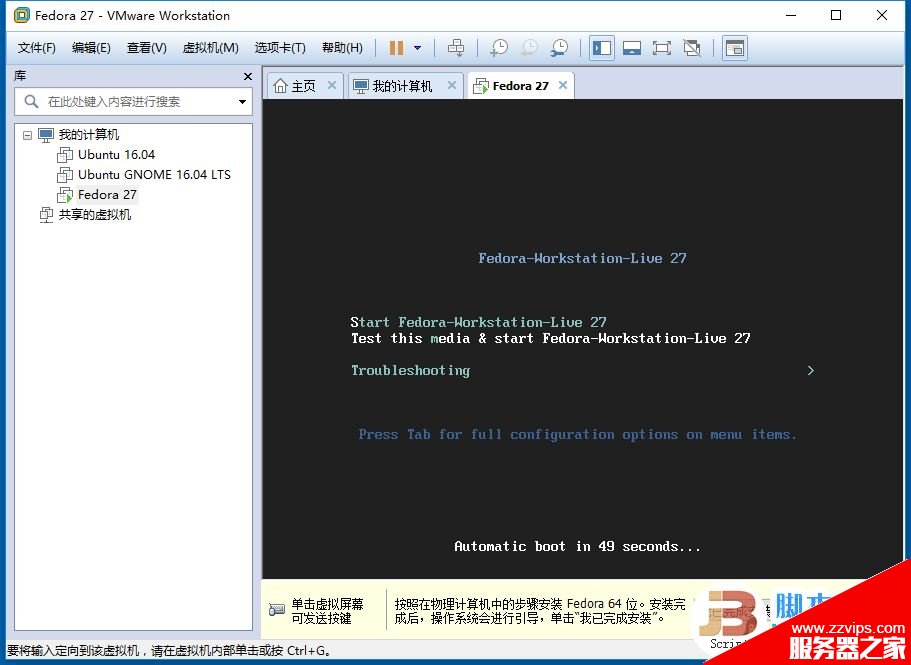Select the Ubuntu 16.04 virtual machine
911x665 pixels.
(116, 154)
